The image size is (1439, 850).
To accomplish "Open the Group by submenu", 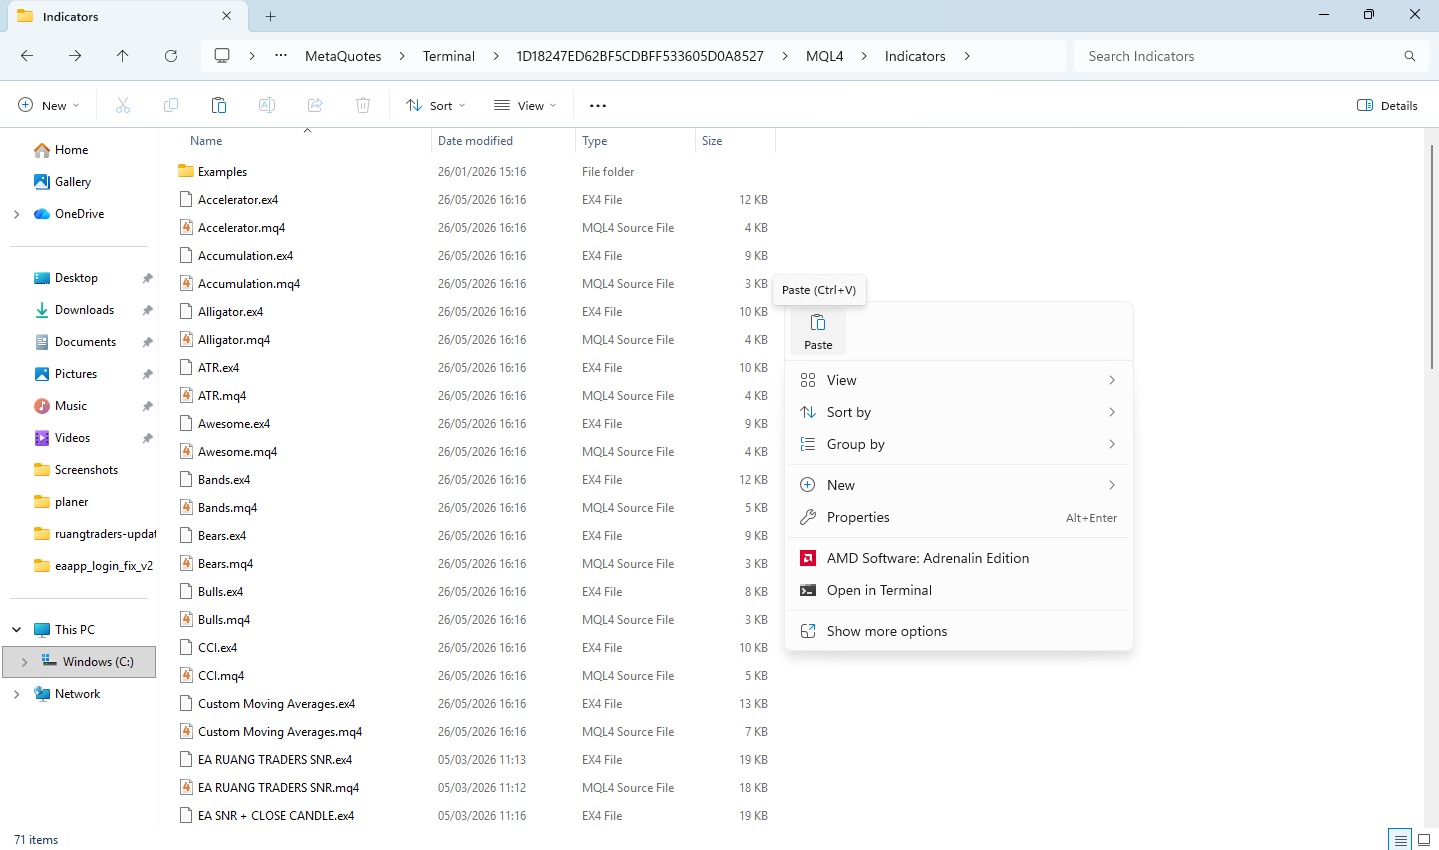I will [959, 444].
